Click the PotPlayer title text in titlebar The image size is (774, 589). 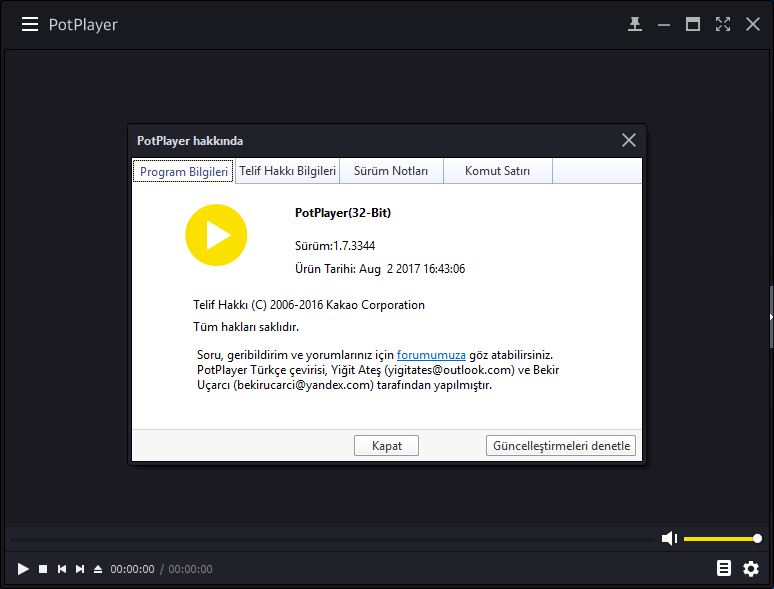[x=83, y=25]
